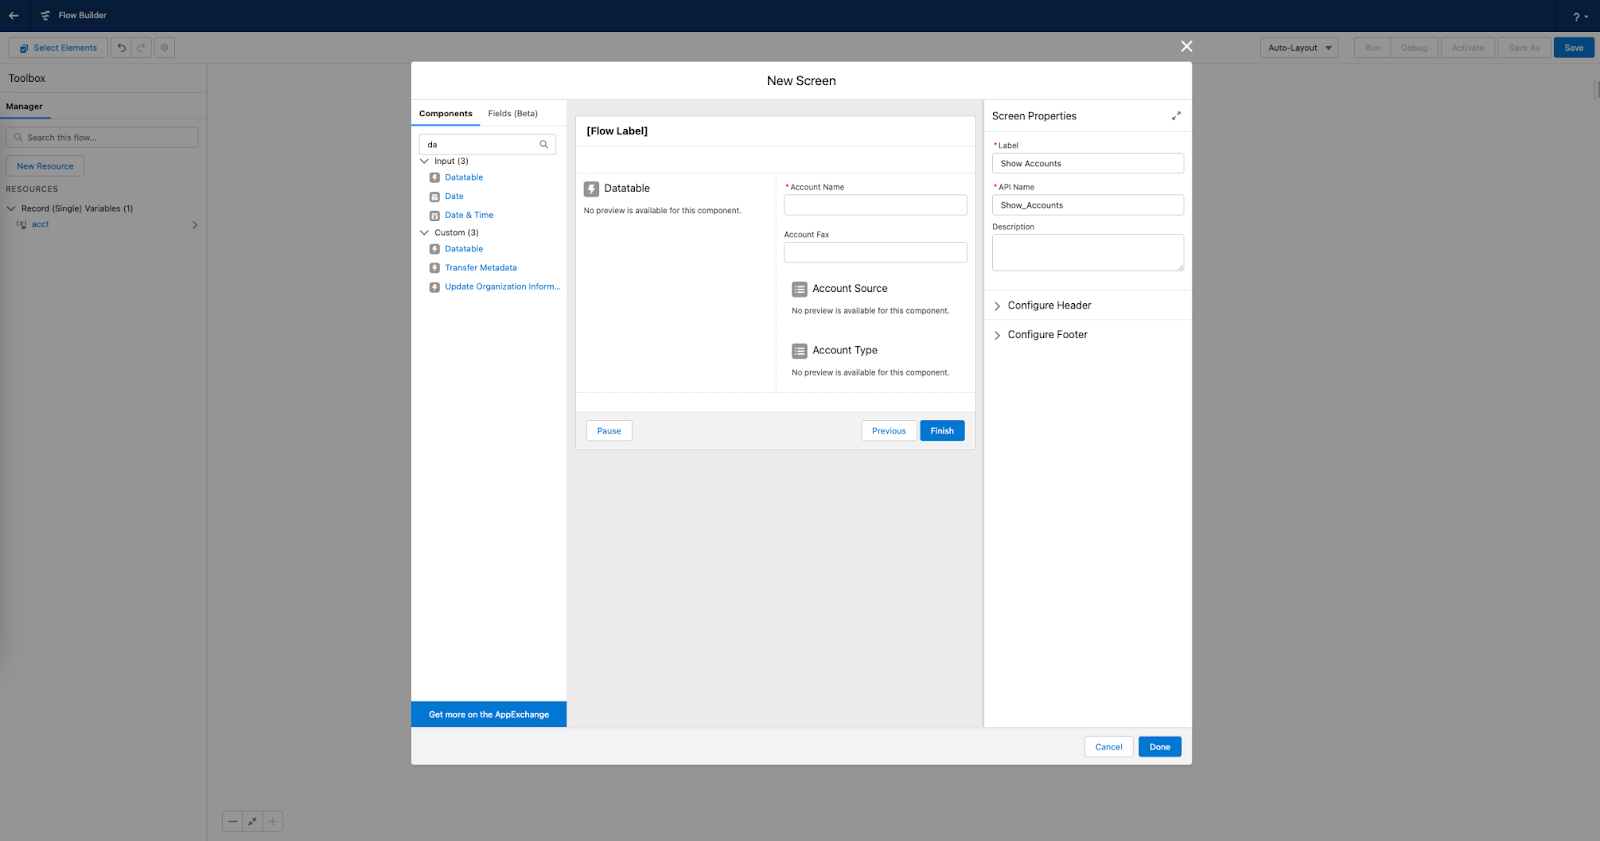Image resolution: width=1600 pixels, height=841 pixels.
Task: Open details arrow for acct resource
Action: [x=195, y=225]
